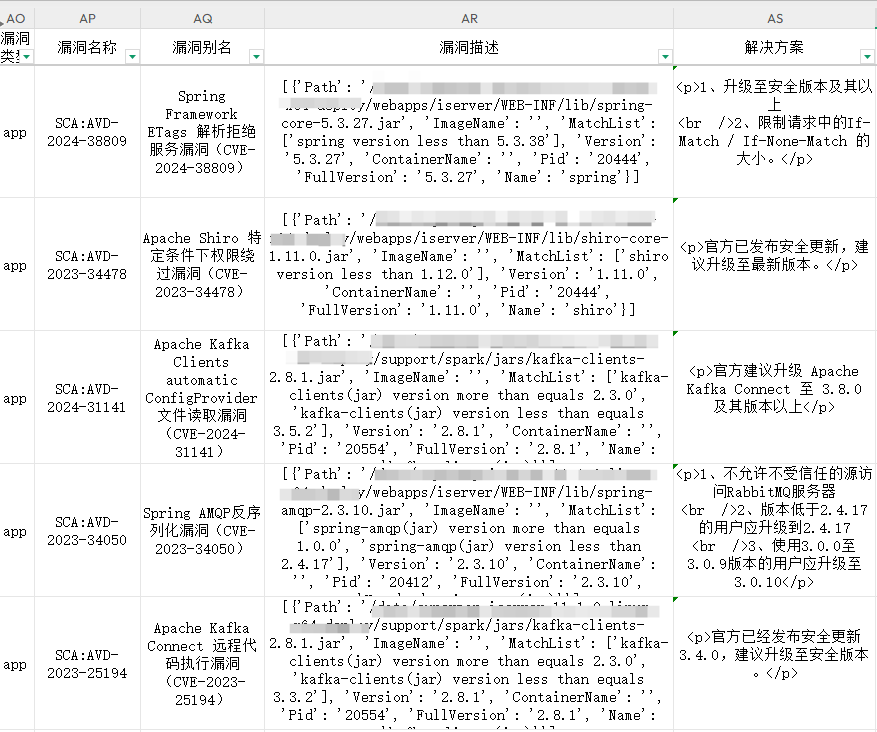
Task: Select Apache Kafka Connect 远程代码执行 alias cell
Action: [x=202, y=663]
